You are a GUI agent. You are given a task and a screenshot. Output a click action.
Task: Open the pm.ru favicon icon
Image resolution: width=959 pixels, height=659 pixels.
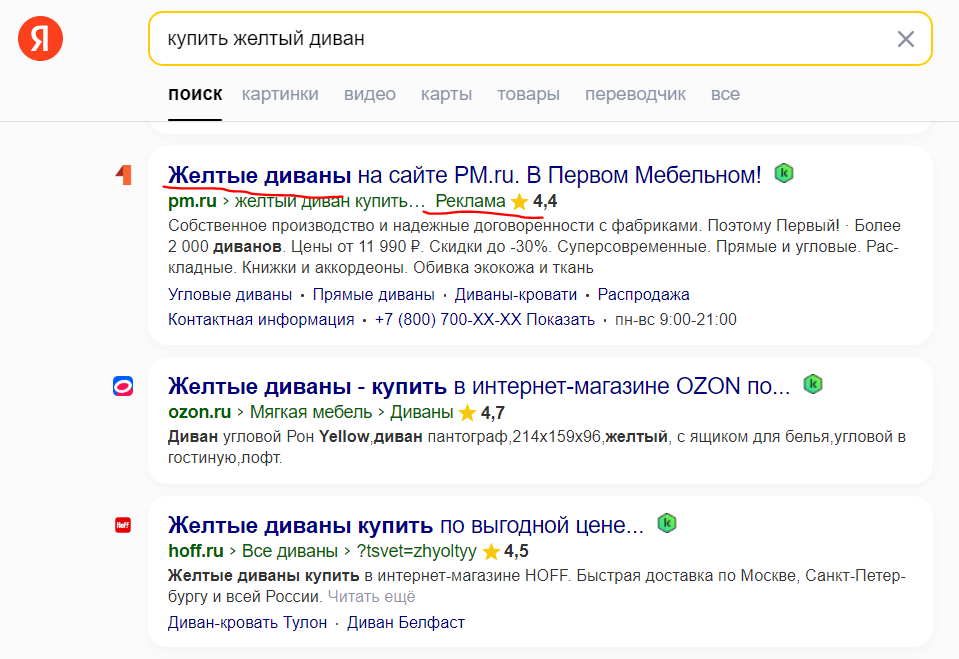coord(124,175)
